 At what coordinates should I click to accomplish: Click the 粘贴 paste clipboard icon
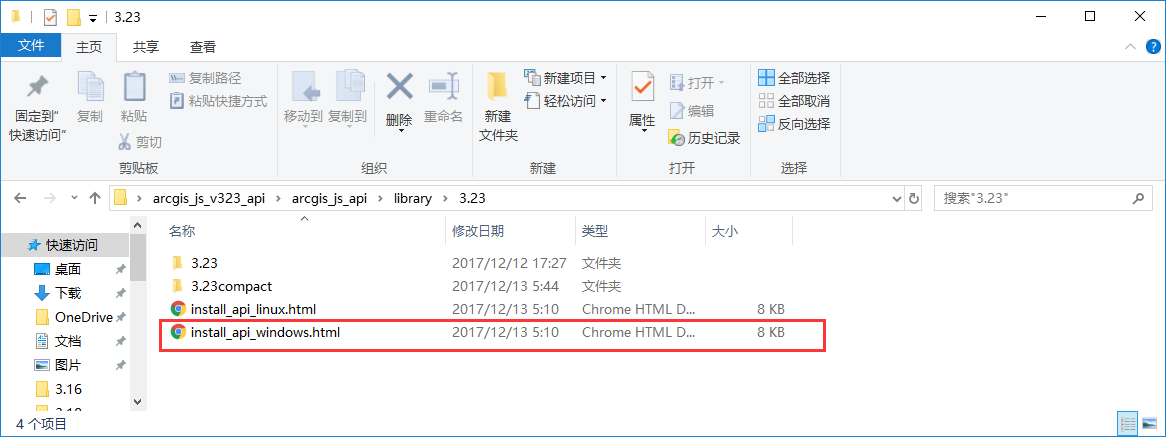tap(134, 87)
